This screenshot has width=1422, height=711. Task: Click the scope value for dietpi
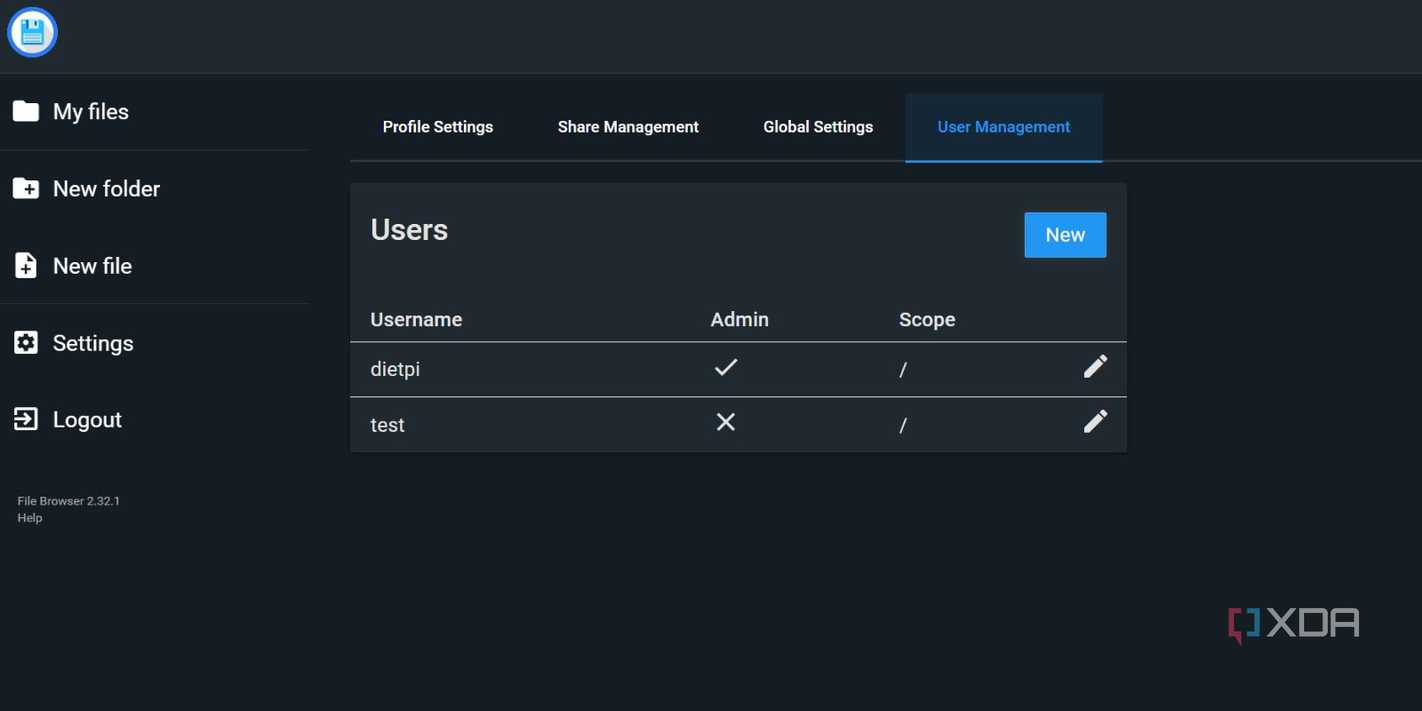pyautogui.click(x=903, y=370)
